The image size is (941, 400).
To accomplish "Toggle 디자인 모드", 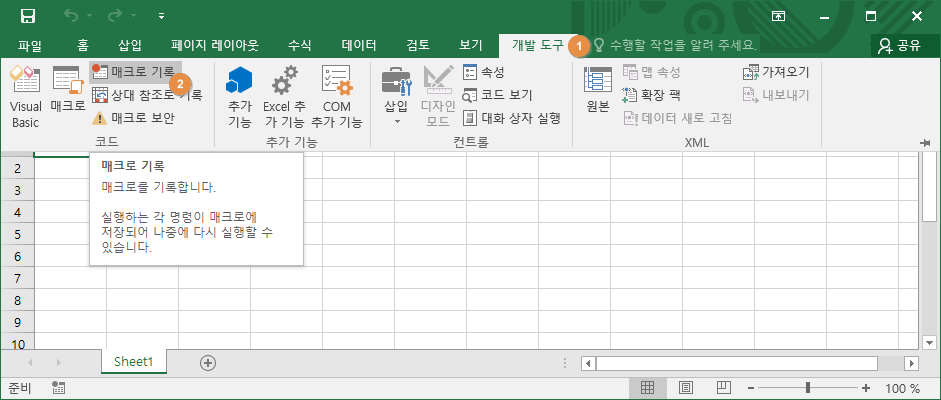I will click(x=439, y=96).
